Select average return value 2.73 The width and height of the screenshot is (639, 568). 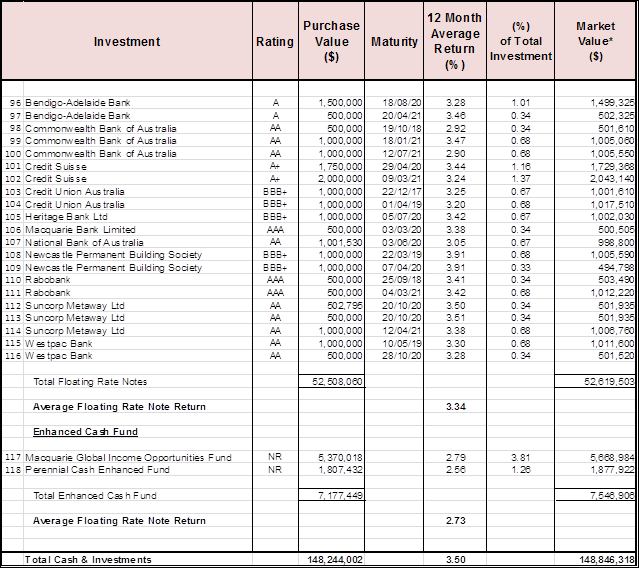(x=456, y=521)
